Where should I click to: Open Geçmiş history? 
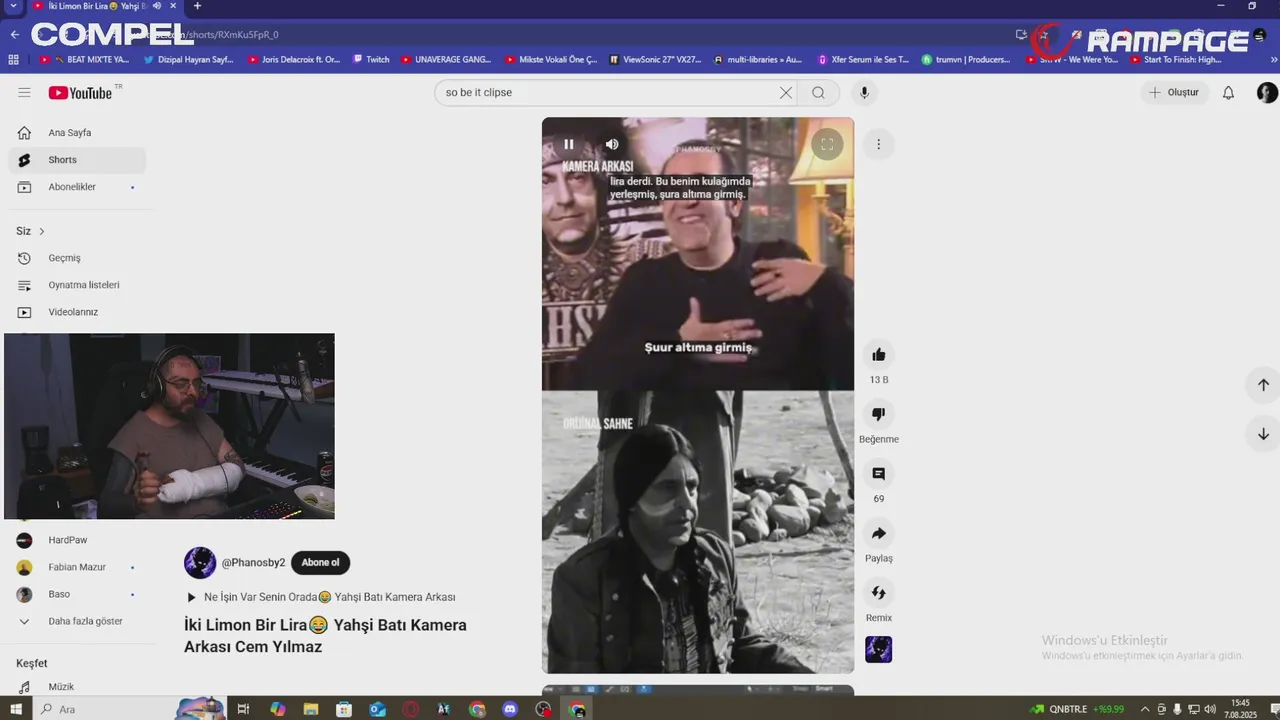click(x=77, y=258)
